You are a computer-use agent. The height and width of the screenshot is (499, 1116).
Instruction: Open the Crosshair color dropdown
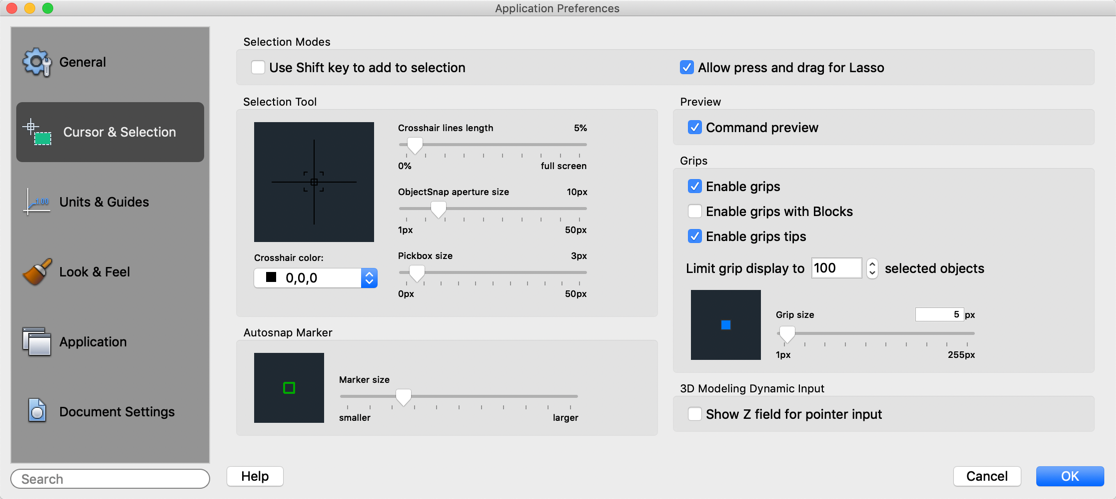point(369,278)
